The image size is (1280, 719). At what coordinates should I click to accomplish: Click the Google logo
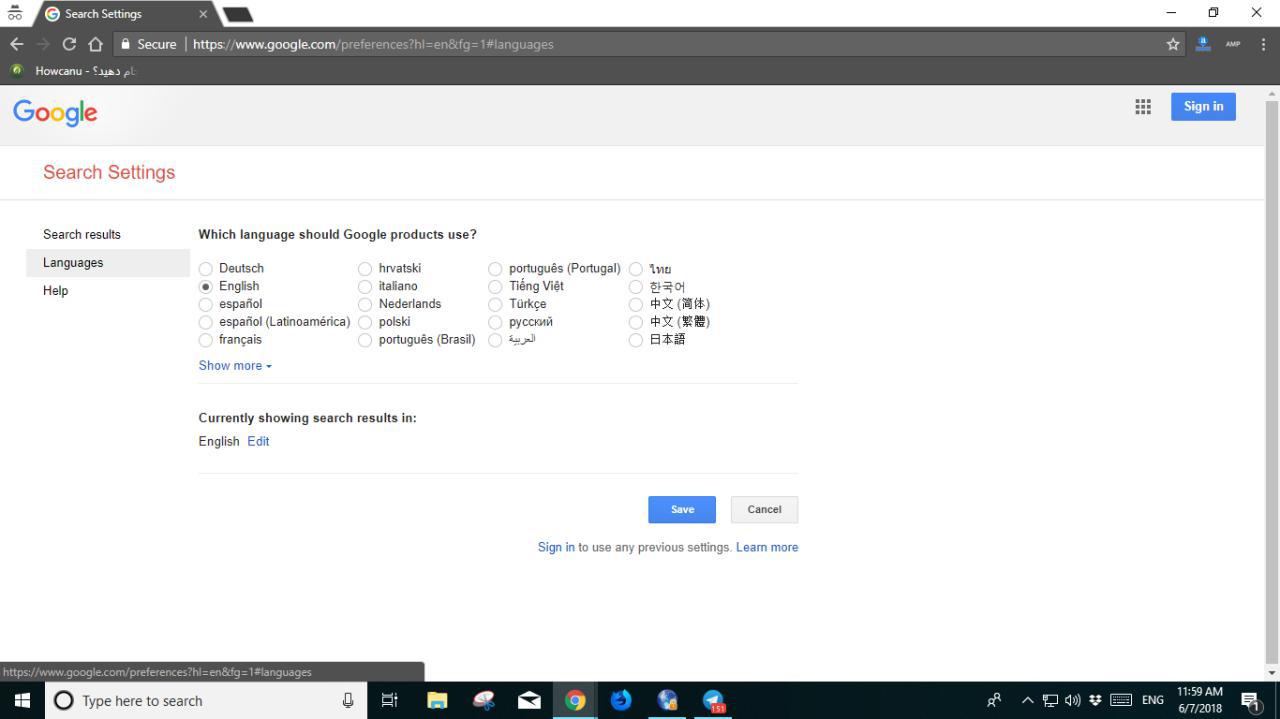coord(55,113)
